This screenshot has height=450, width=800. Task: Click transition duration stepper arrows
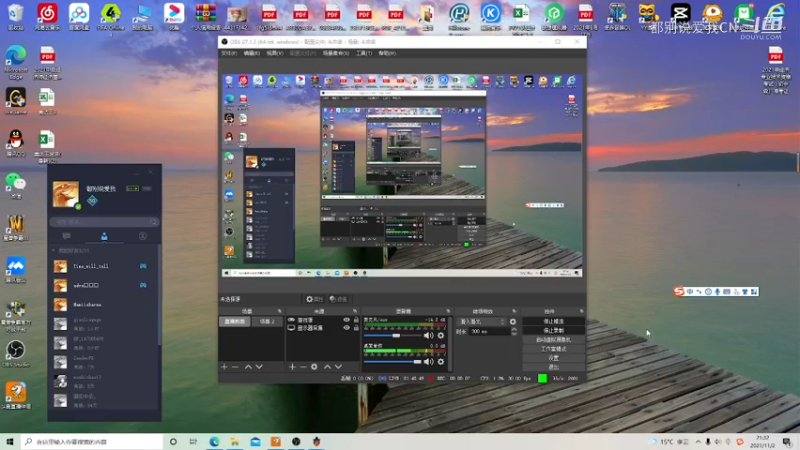point(513,332)
